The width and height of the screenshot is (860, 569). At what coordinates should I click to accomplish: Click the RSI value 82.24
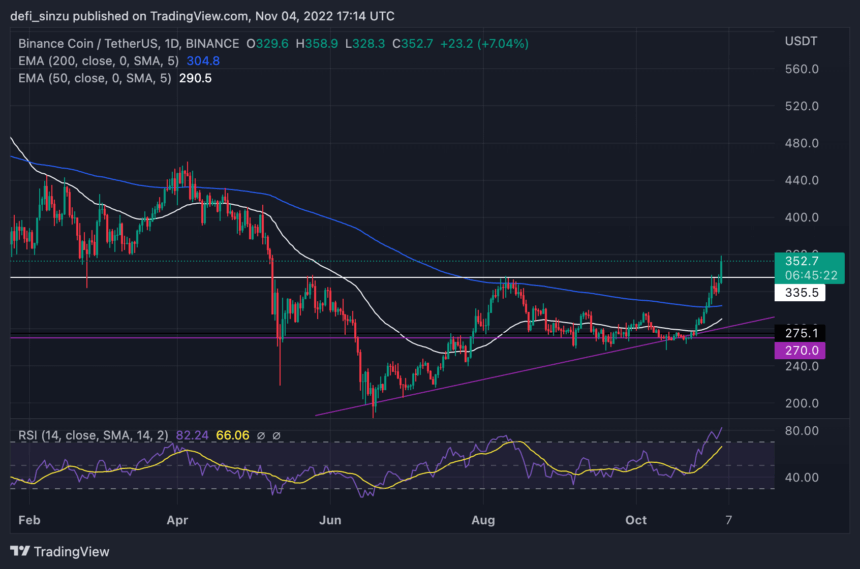tap(192, 436)
